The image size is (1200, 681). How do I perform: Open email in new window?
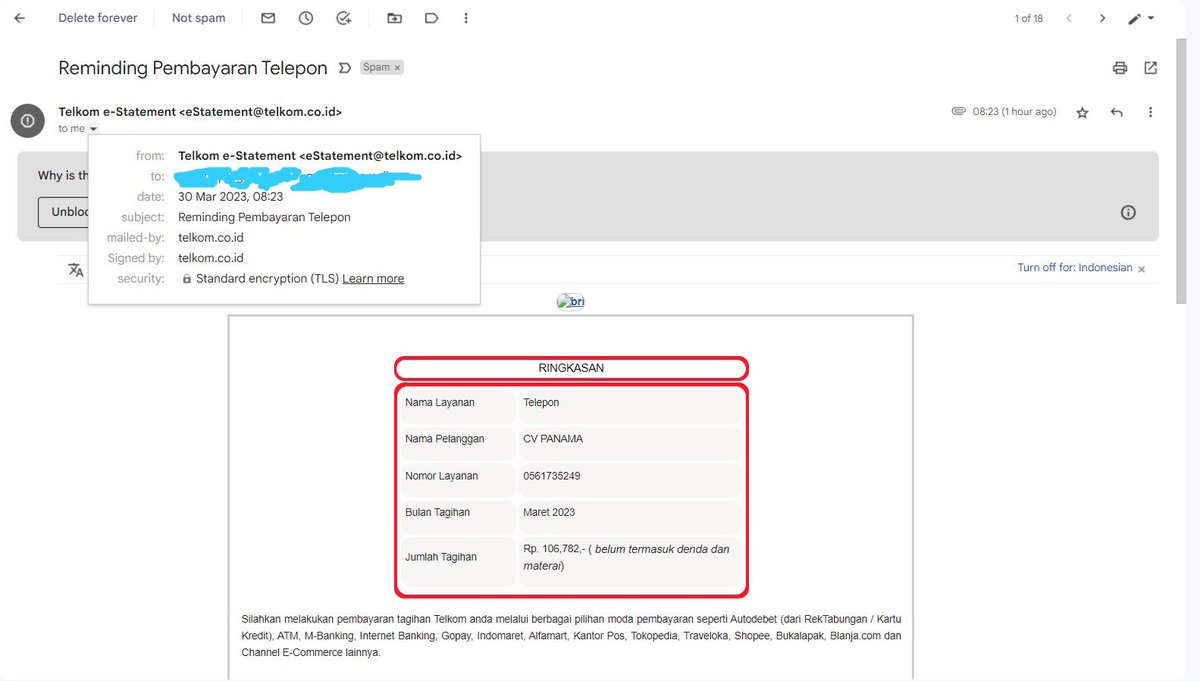1151,68
